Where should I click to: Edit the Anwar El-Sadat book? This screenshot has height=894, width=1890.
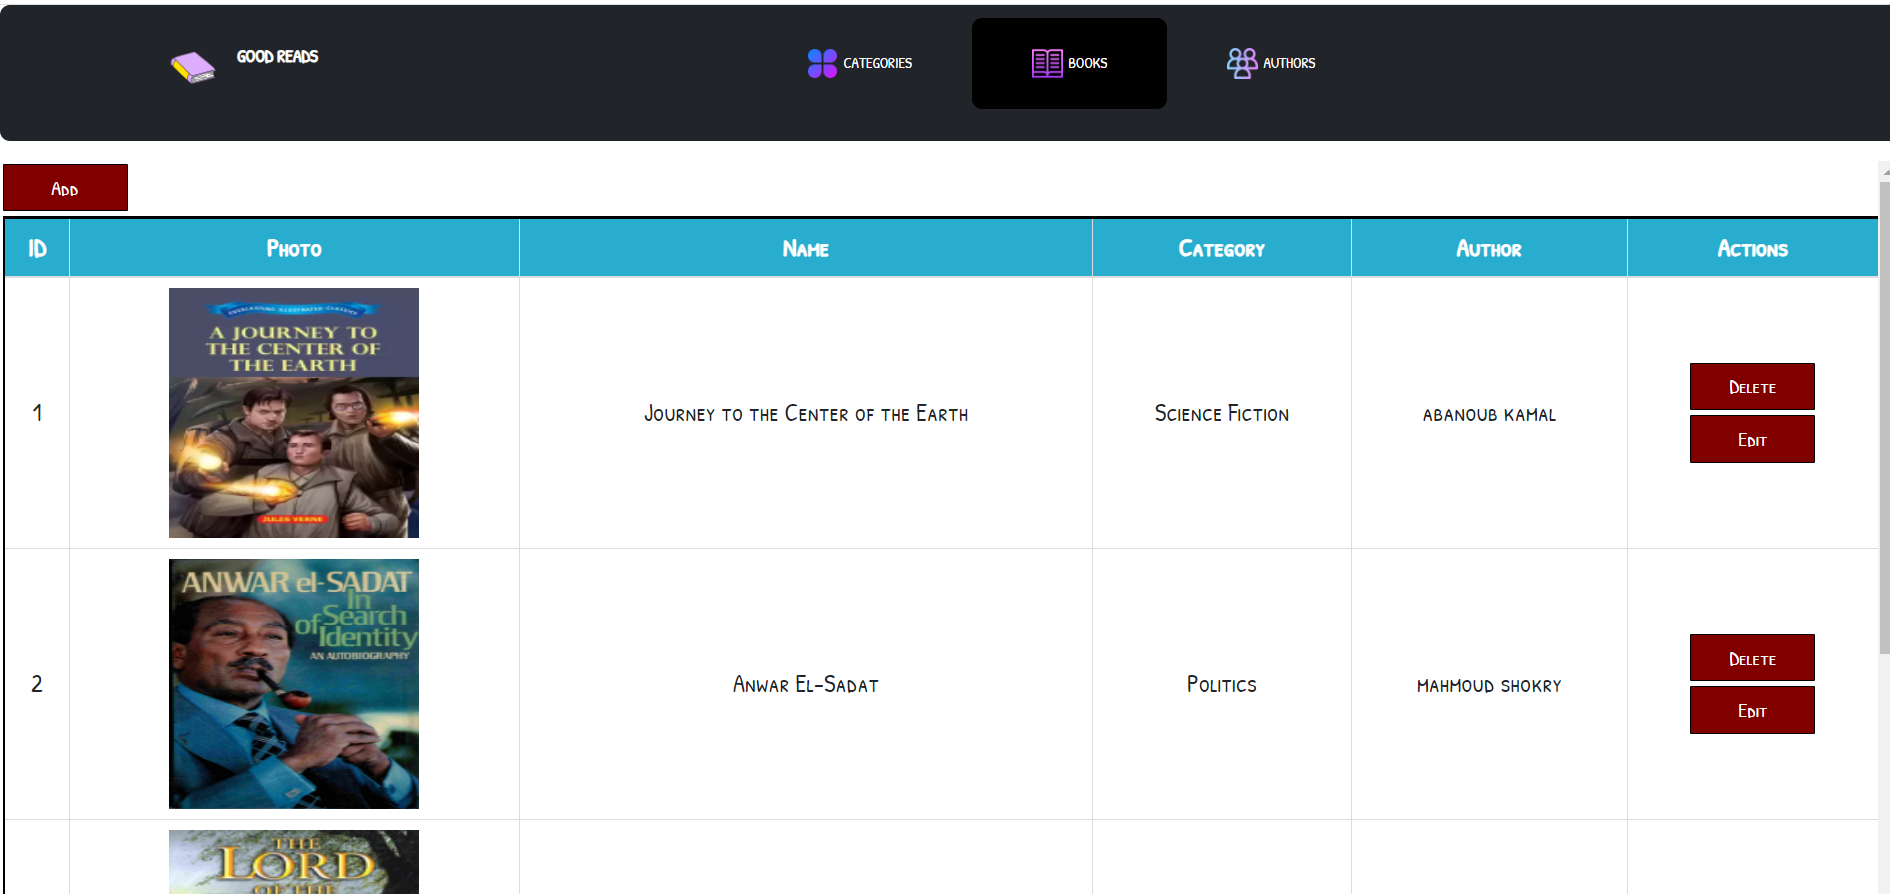(x=1752, y=710)
